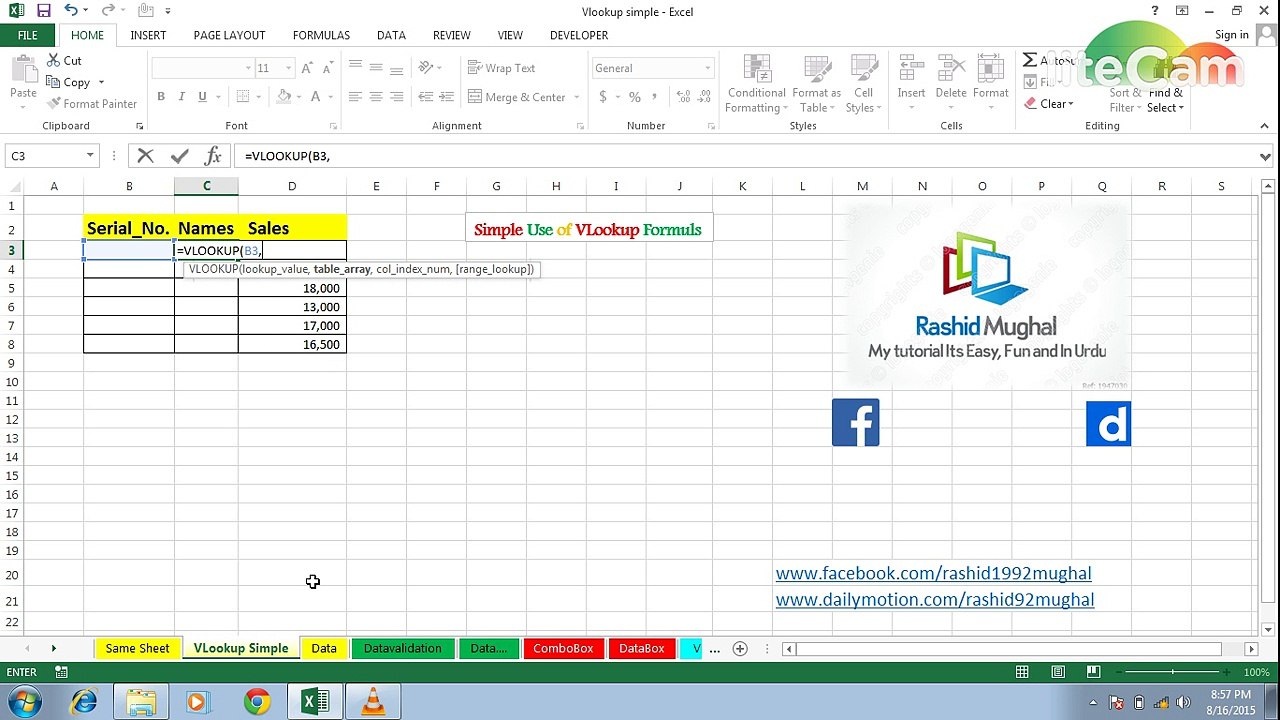
Task: Decrease indent of cell contents
Action: coord(427,97)
